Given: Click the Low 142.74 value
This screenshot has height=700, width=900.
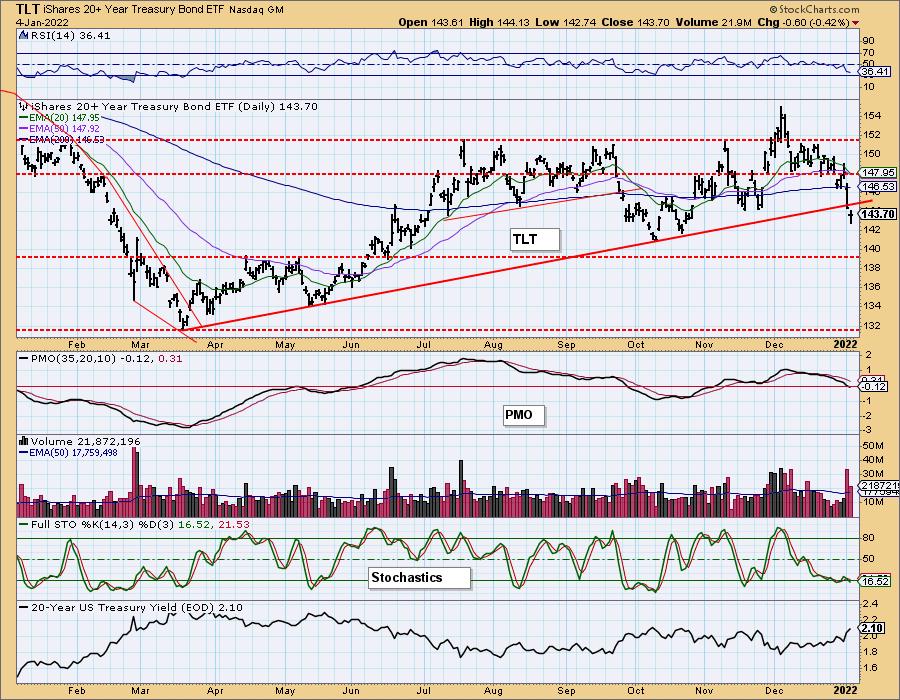Looking at the screenshot, I should click(566, 22).
